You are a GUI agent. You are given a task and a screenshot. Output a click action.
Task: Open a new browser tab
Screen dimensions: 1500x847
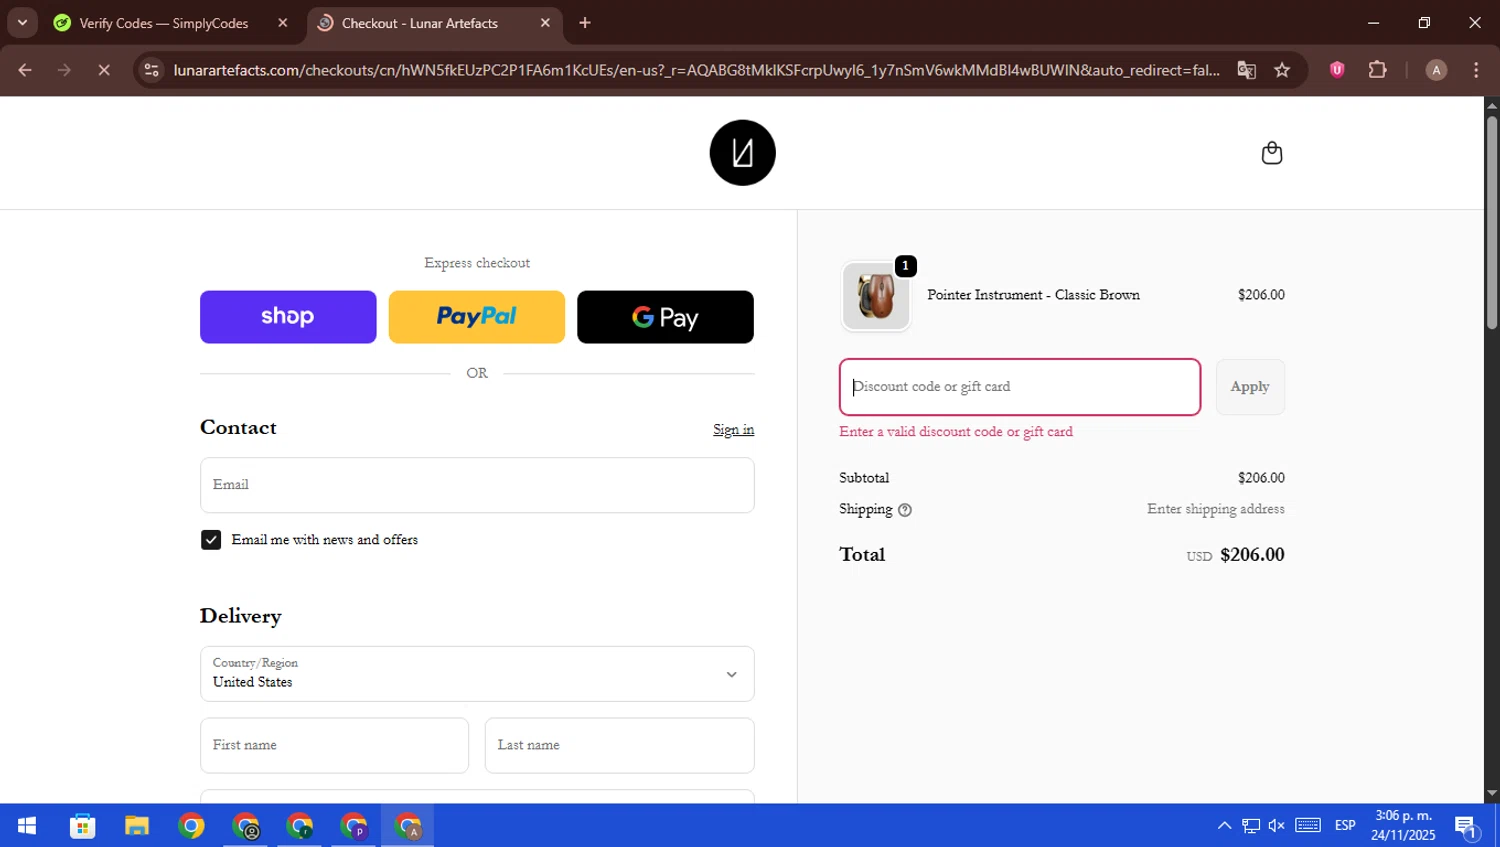pyautogui.click(x=585, y=23)
